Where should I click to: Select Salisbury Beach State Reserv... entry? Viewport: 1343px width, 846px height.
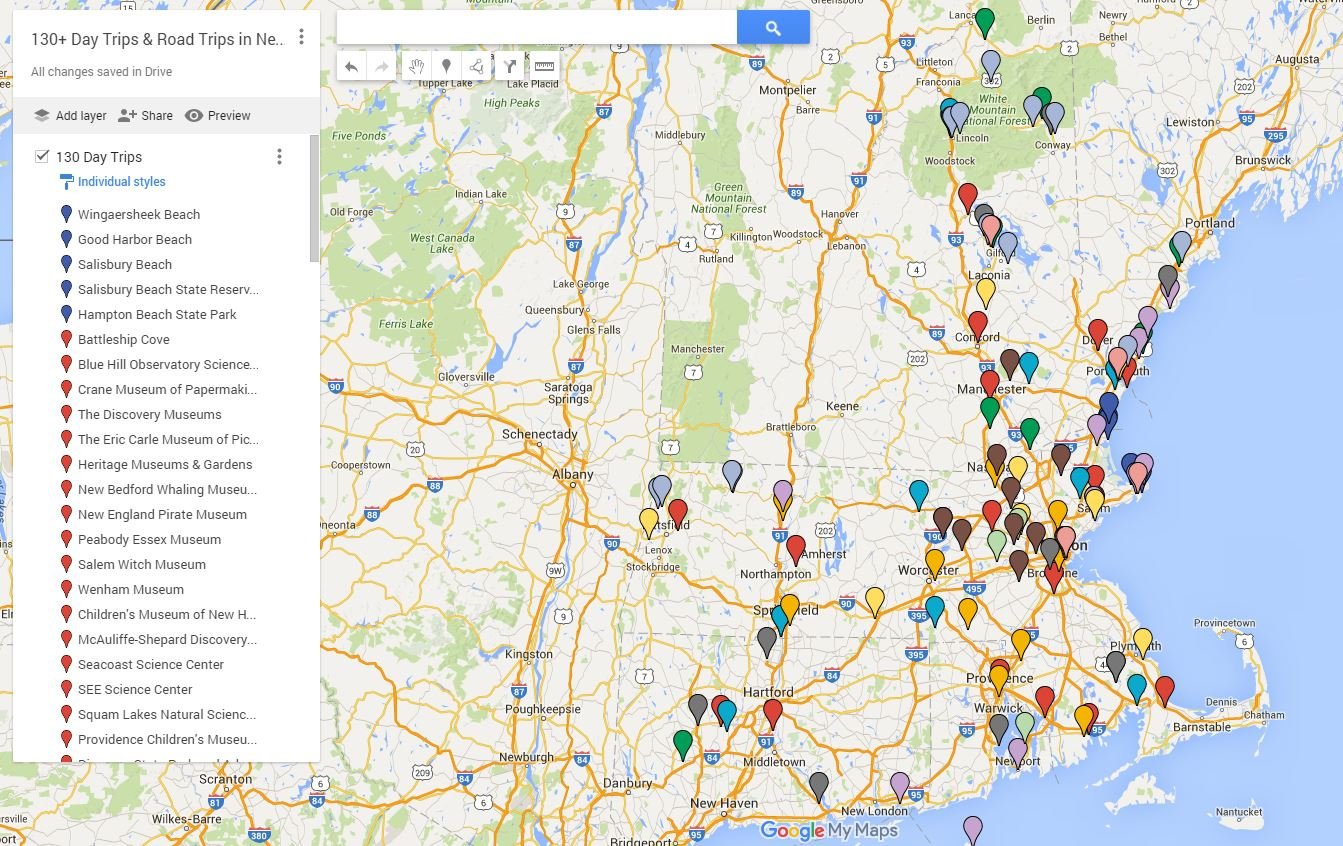point(168,289)
